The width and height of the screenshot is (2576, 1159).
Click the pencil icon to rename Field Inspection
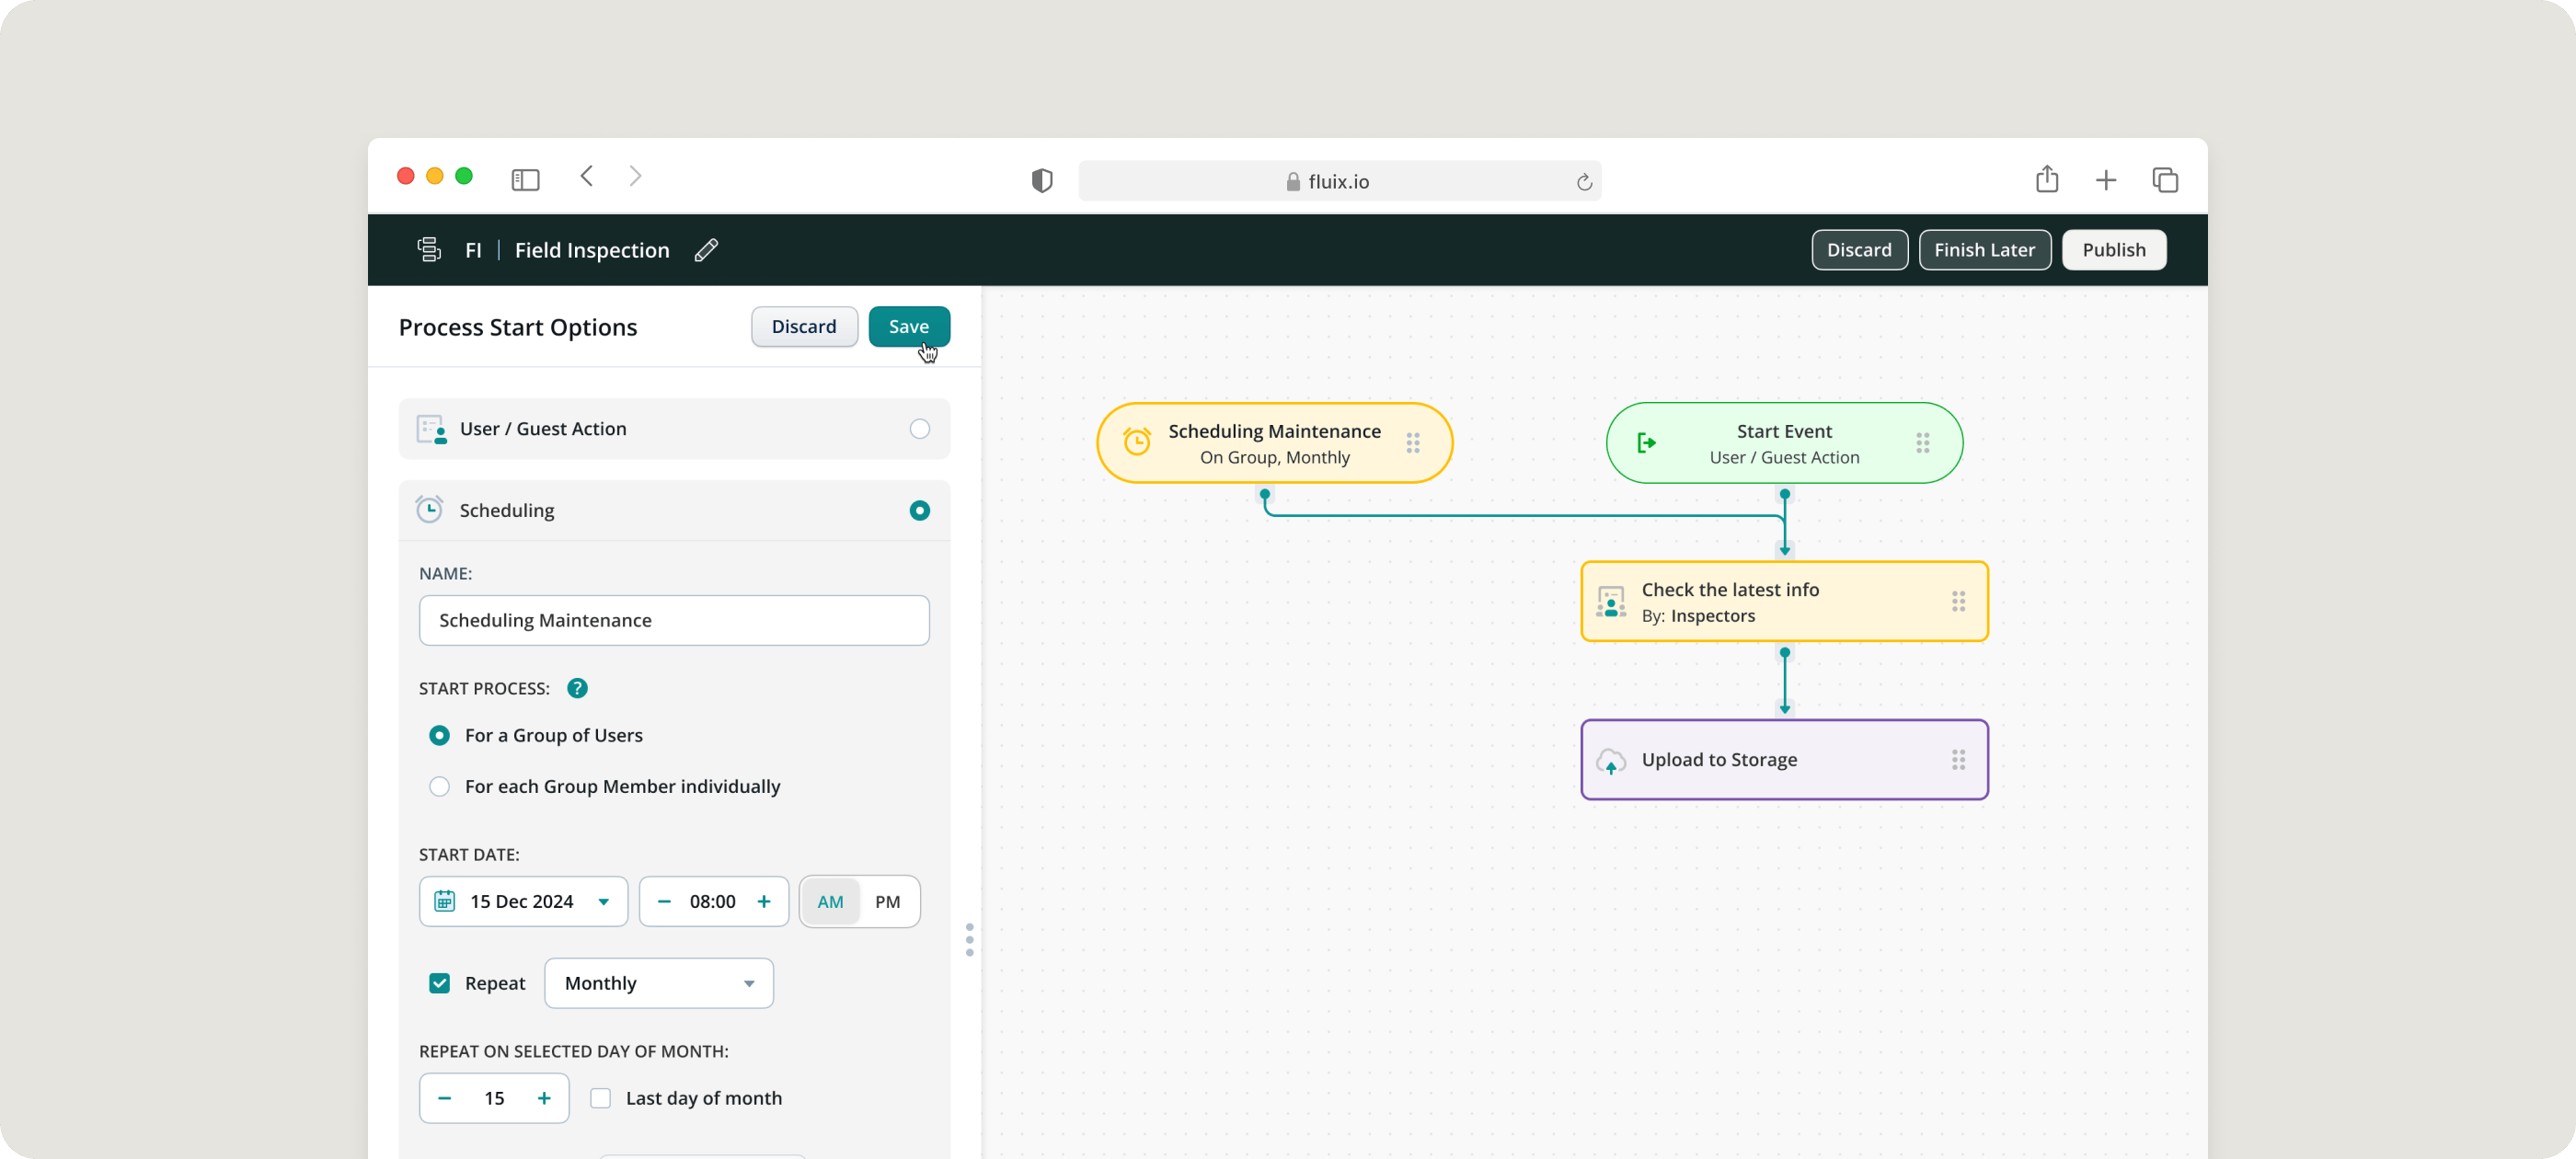tap(706, 250)
